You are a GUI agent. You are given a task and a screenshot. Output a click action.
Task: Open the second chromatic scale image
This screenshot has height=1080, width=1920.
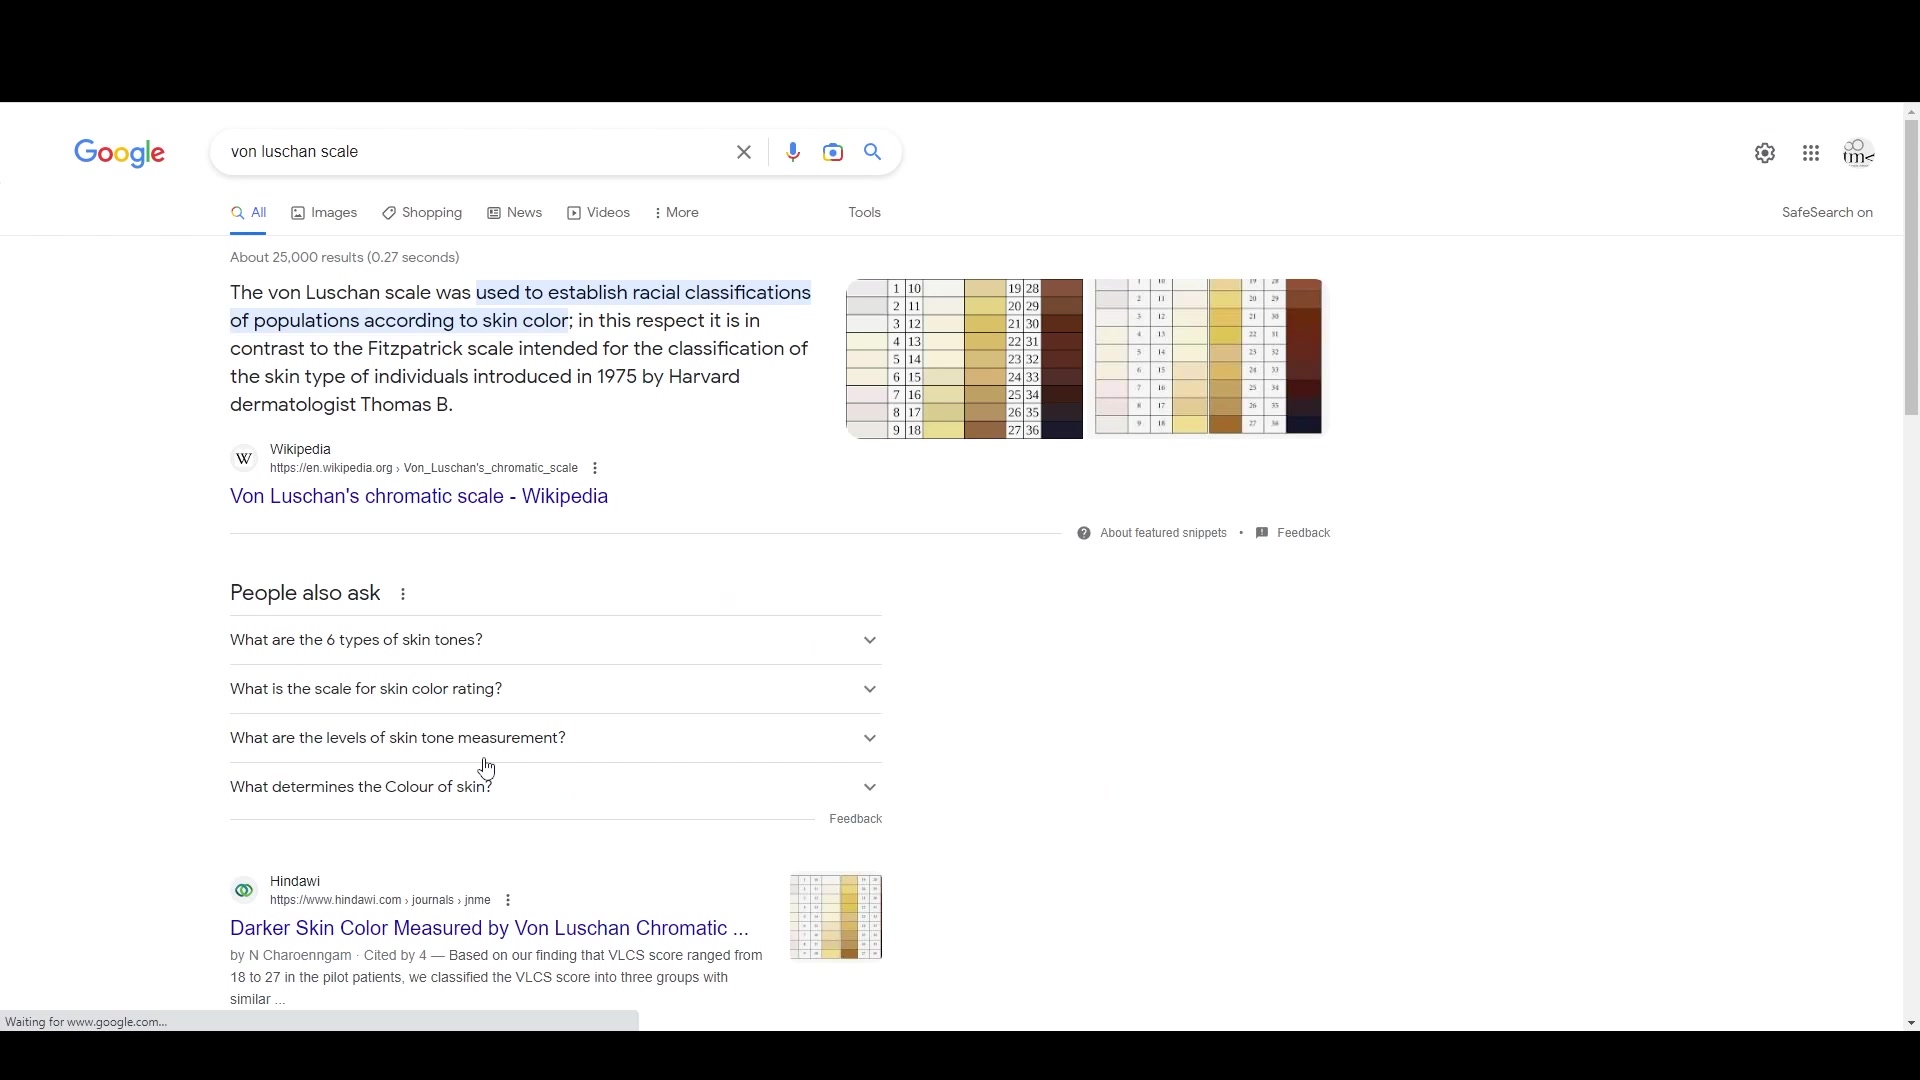click(x=1208, y=357)
